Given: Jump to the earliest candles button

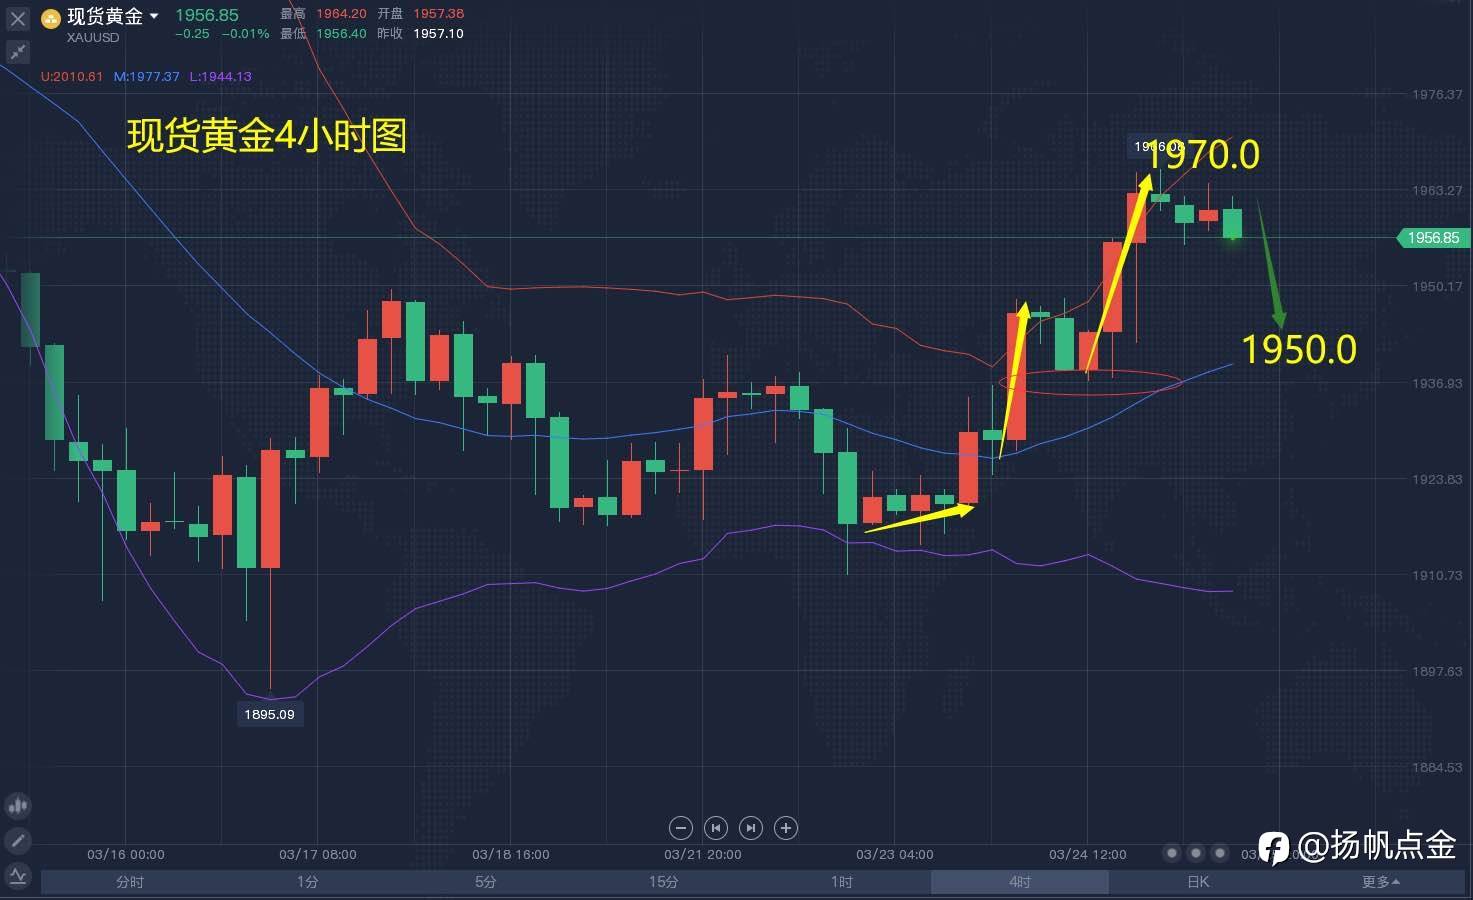Looking at the screenshot, I should tap(715, 828).
